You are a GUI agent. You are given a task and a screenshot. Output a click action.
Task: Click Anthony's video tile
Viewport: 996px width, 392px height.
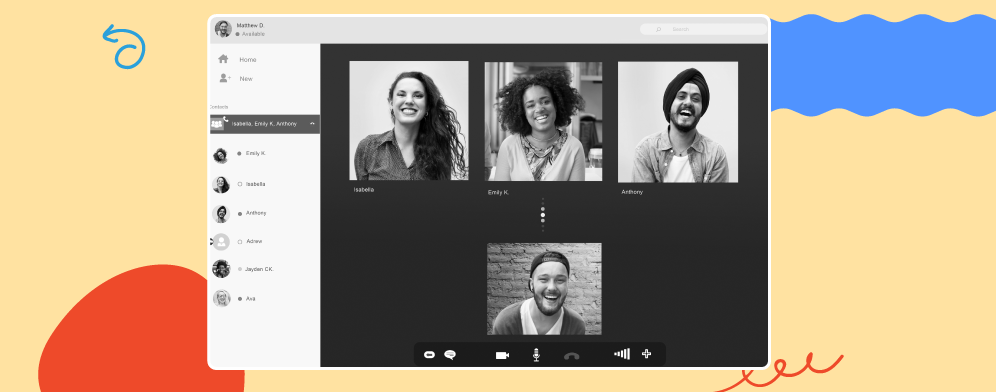tap(678, 122)
